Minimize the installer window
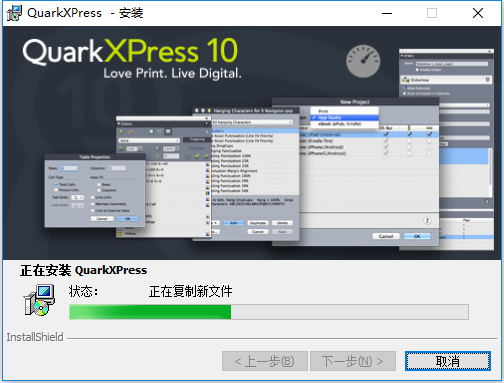 [x=387, y=13]
